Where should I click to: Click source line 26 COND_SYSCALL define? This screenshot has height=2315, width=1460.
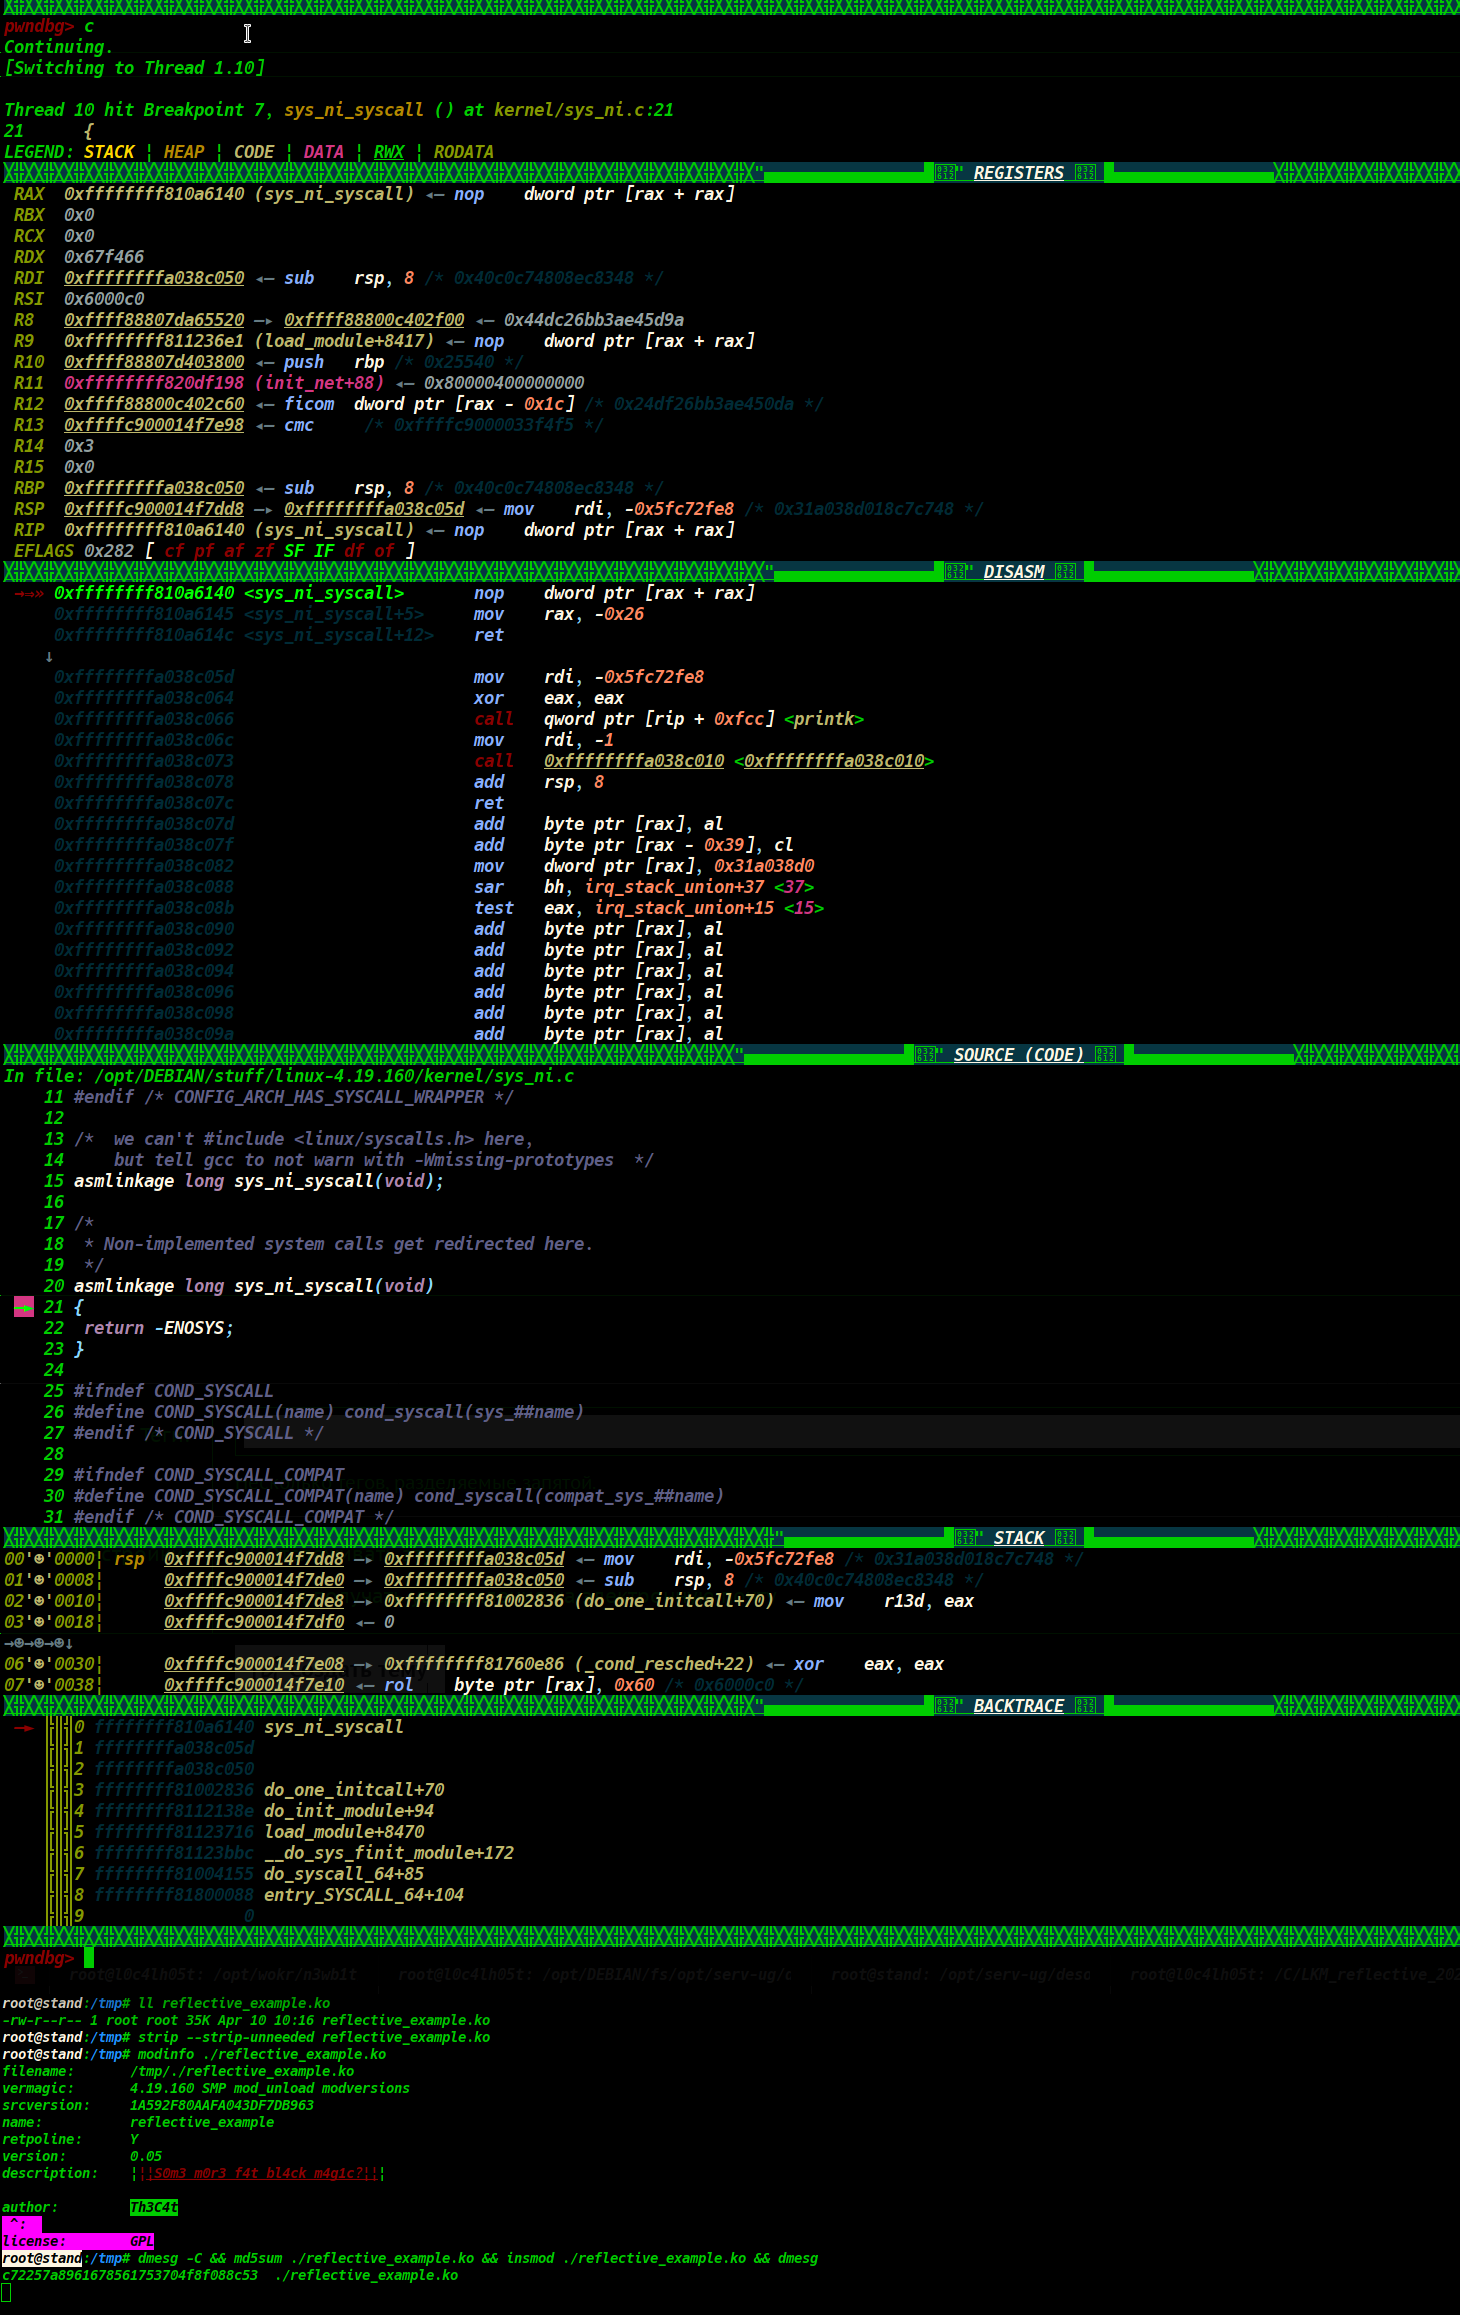(328, 1412)
